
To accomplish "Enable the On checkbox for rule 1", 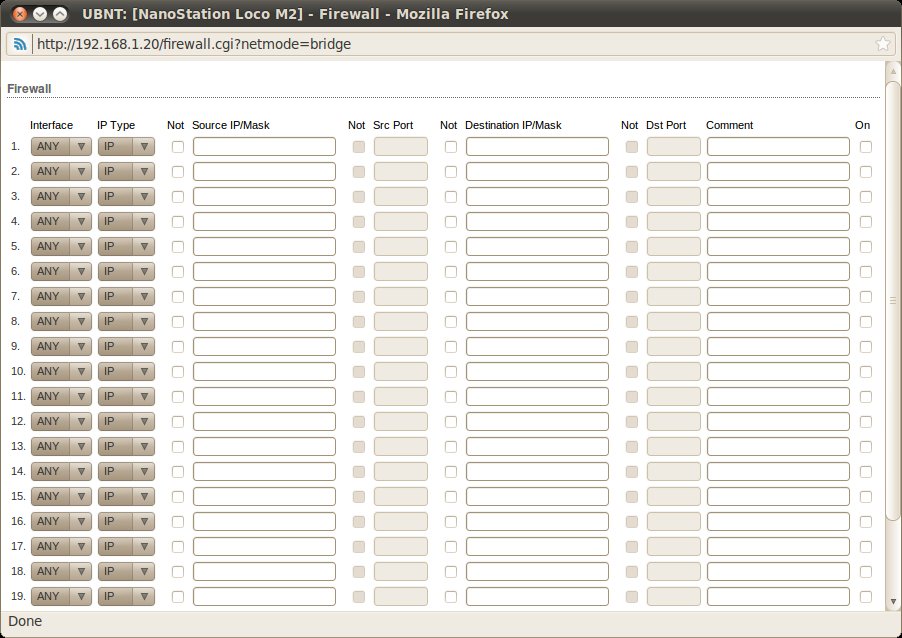I will [865, 146].
